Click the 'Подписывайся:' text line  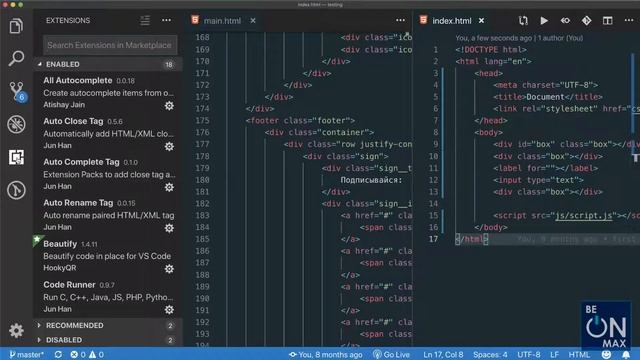click(371, 180)
